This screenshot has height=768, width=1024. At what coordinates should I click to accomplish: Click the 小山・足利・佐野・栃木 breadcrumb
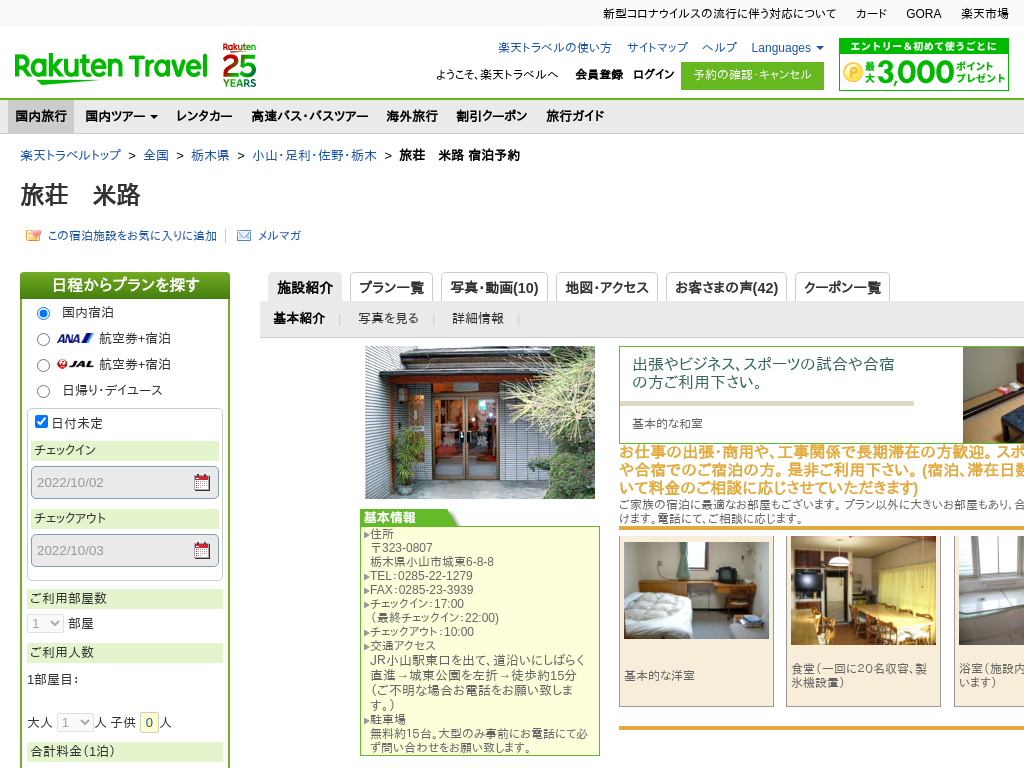pyautogui.click(x=314, y=155)
